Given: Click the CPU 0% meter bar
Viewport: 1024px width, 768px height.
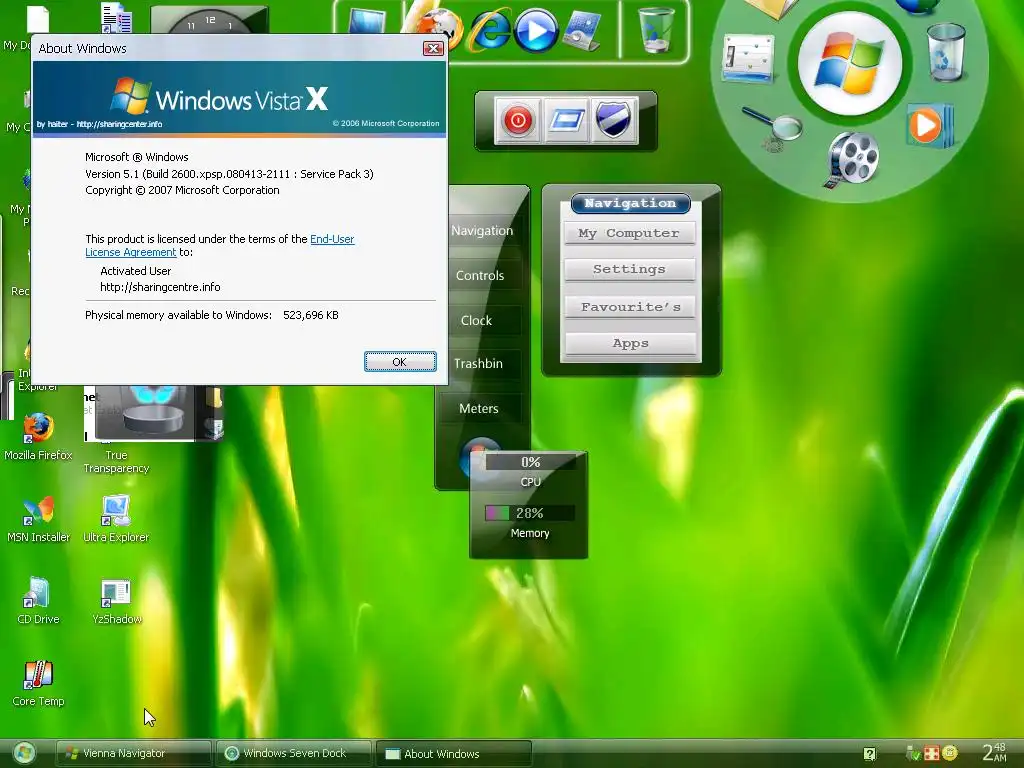Looking at the screenshot, I should click(x=530, y=462).
